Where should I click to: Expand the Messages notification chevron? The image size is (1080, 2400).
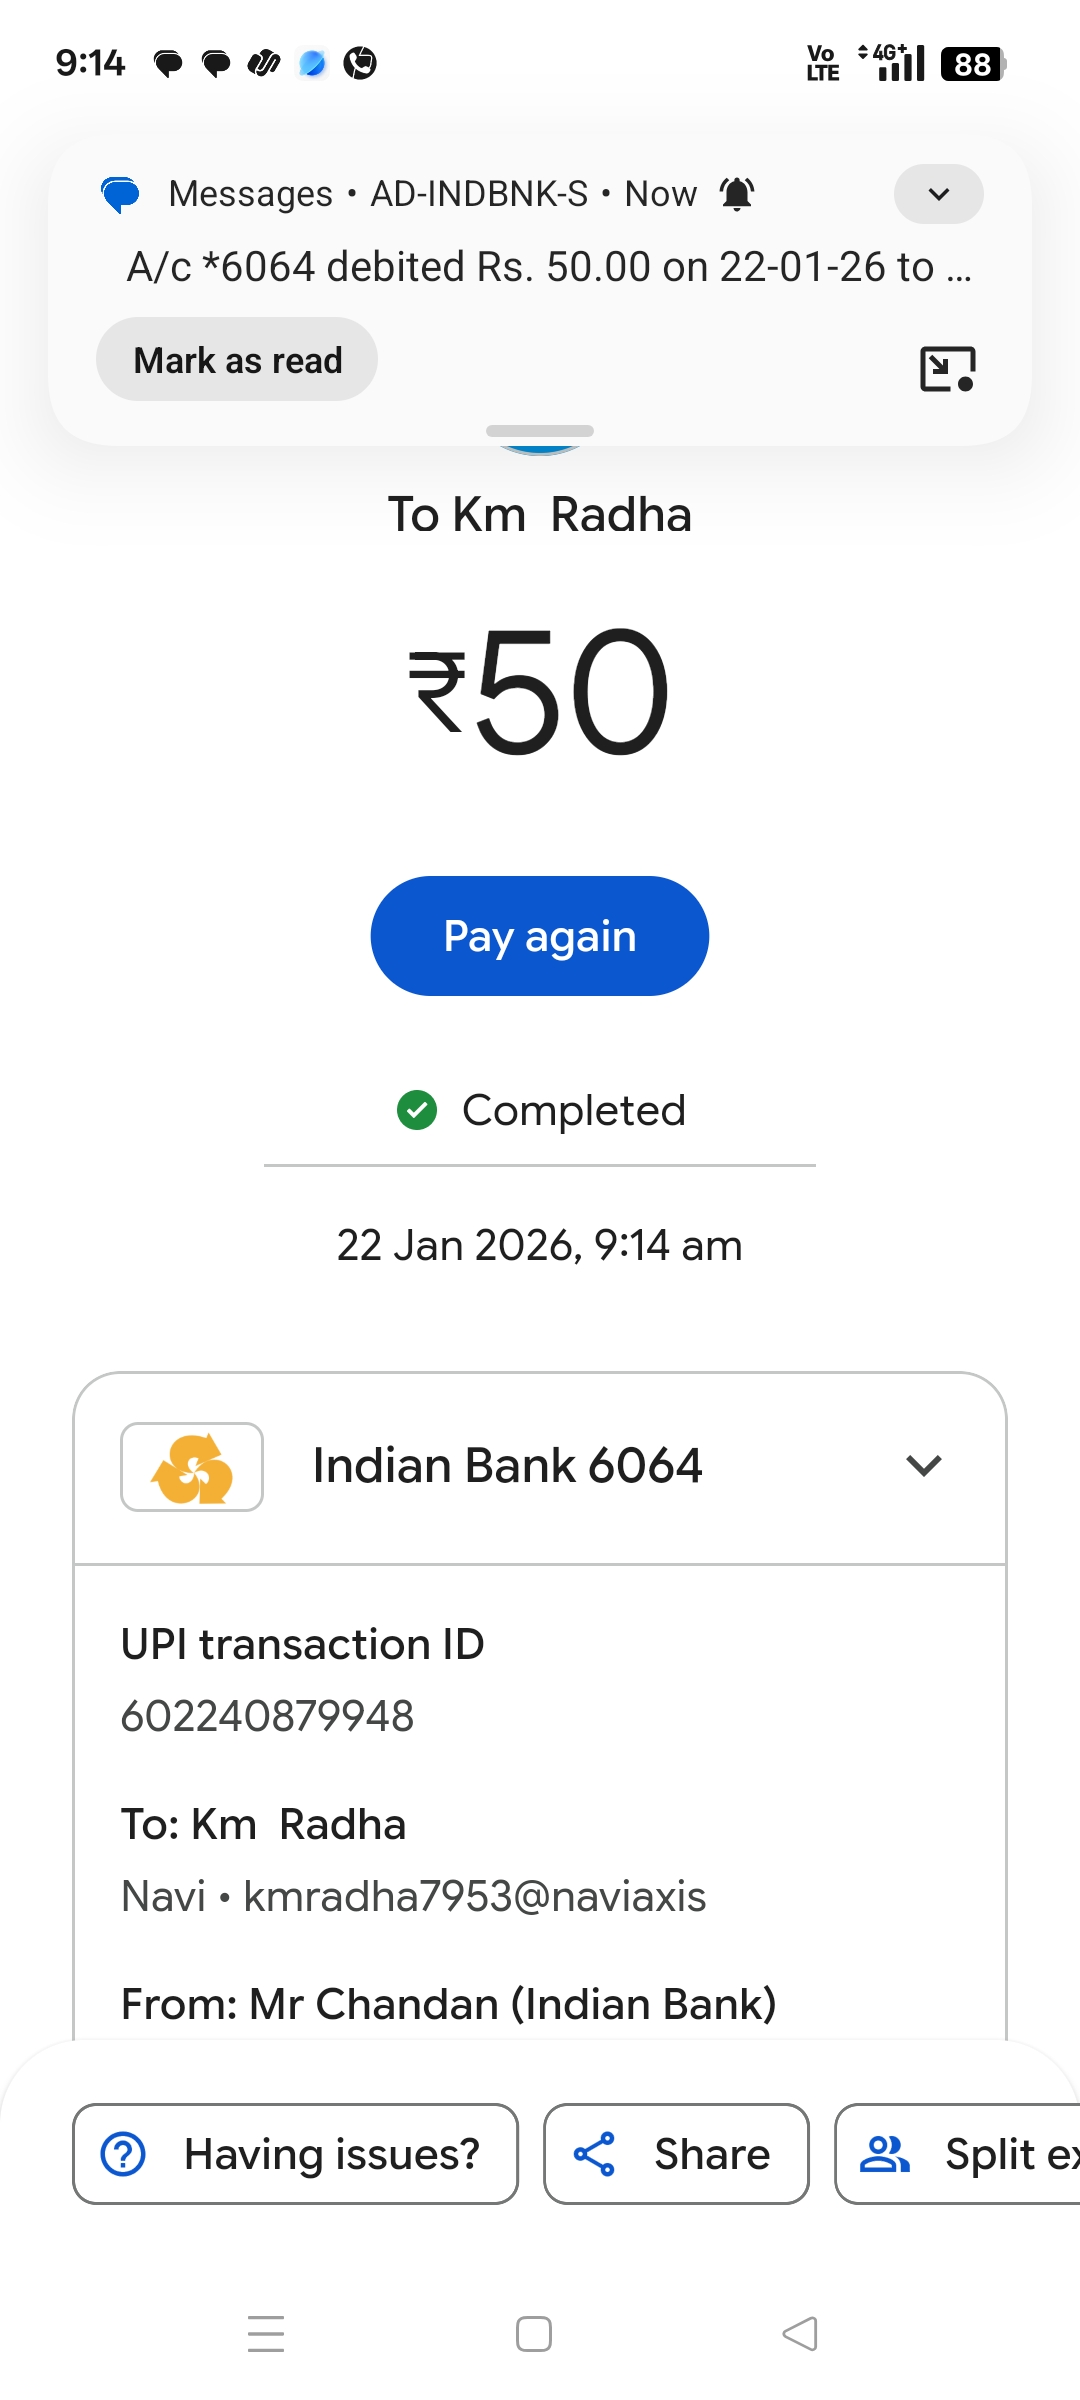[938, 194]
